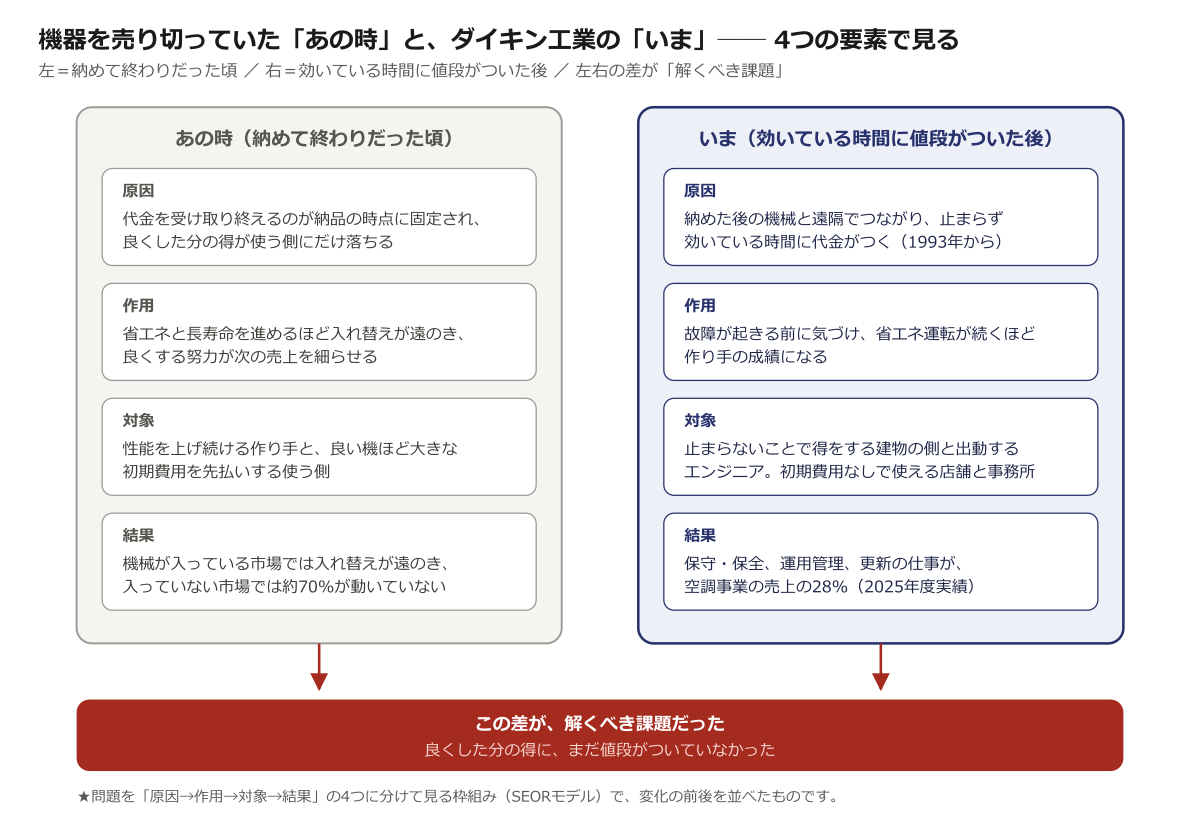Click the footnote starting '★問題を「原因→作用→対象→結果」'
The image size is (1200, 817).
tap(458, 797)
